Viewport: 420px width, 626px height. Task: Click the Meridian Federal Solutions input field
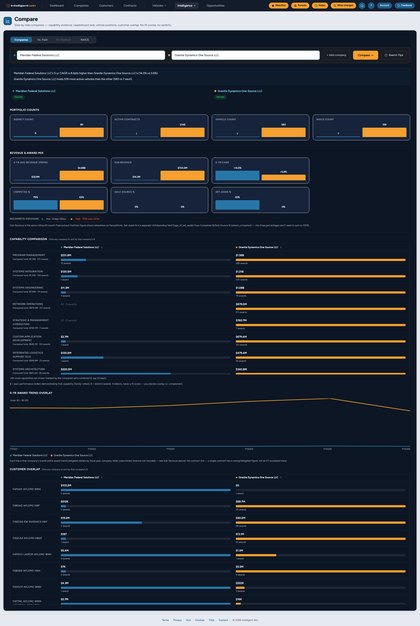[x=91, y=55]
